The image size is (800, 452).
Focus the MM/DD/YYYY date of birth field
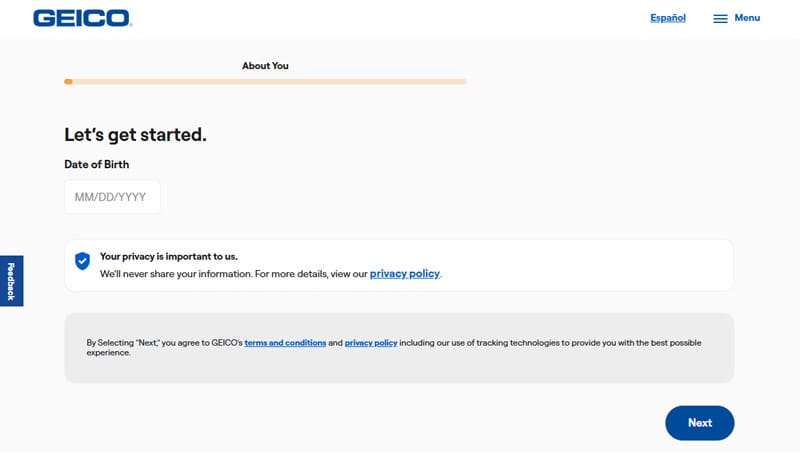click(112, 197)
